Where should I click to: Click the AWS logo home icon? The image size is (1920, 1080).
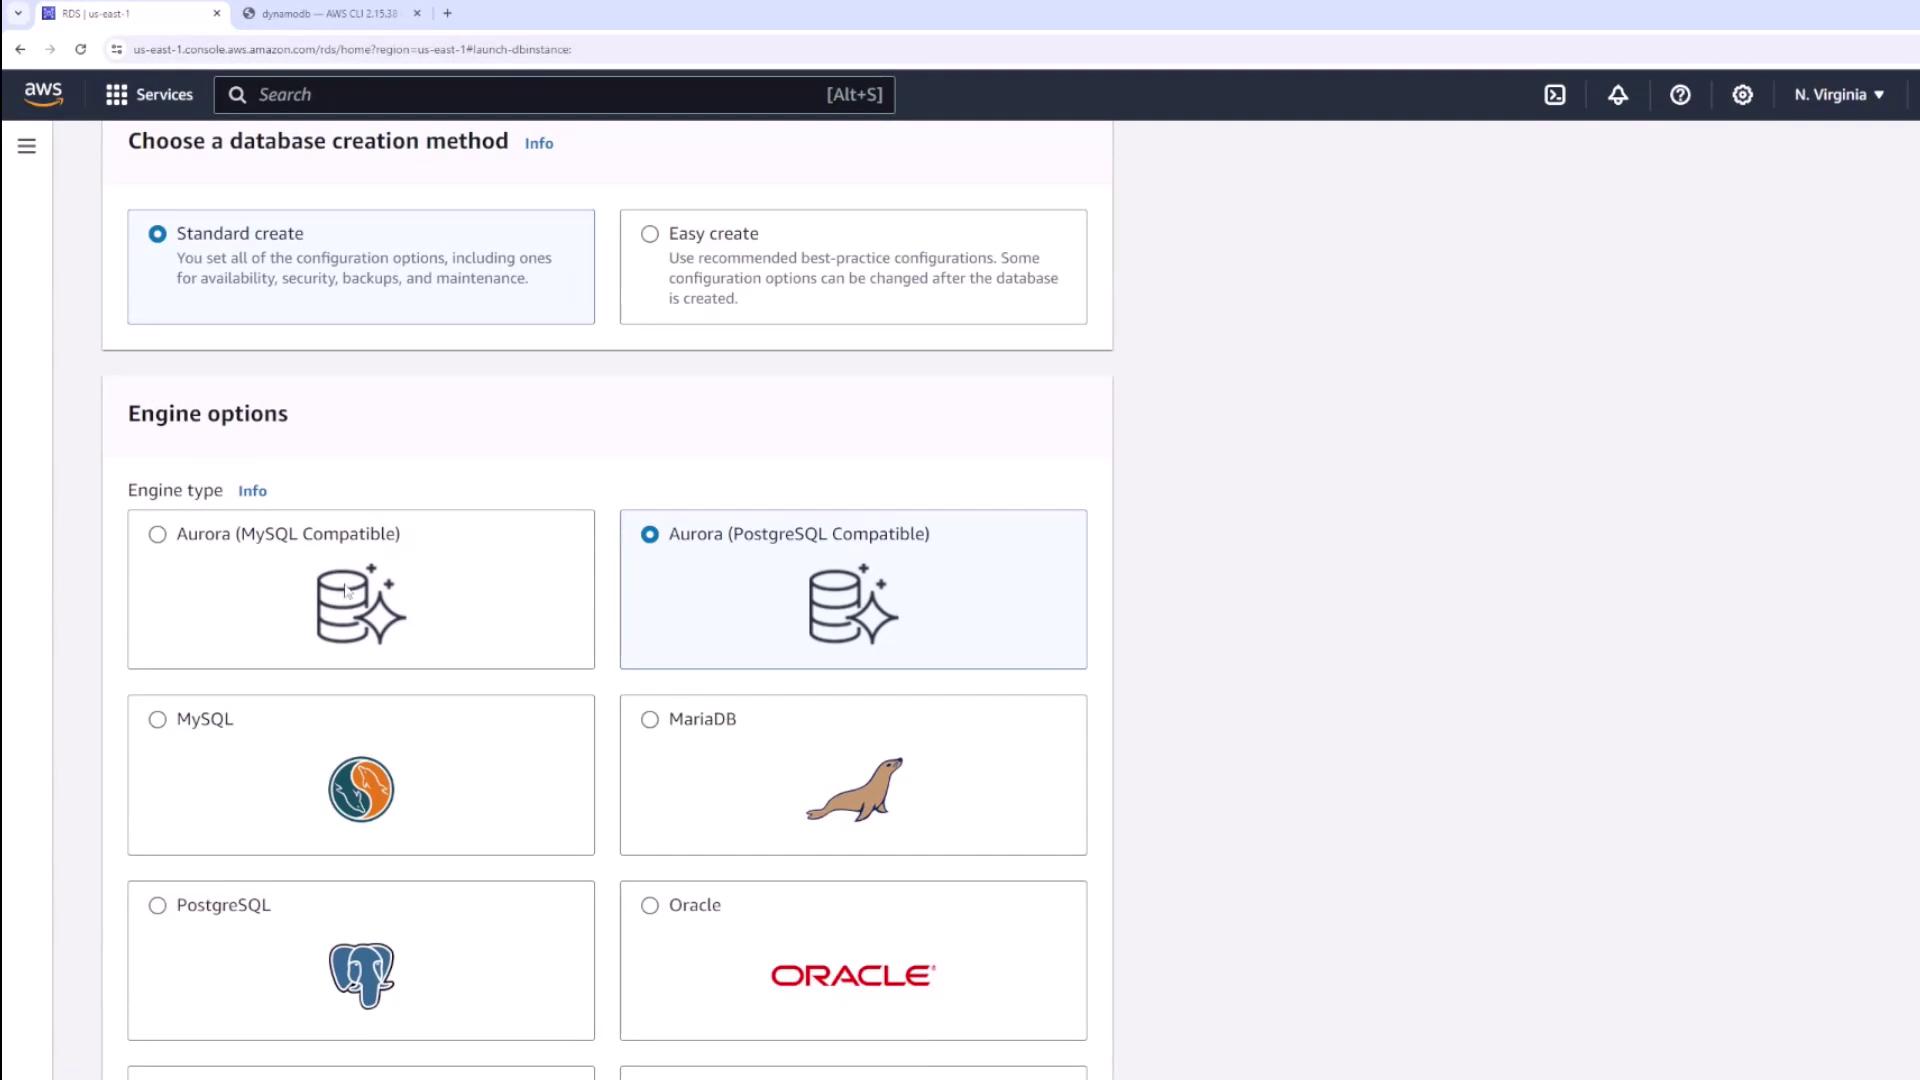point(43,94)
